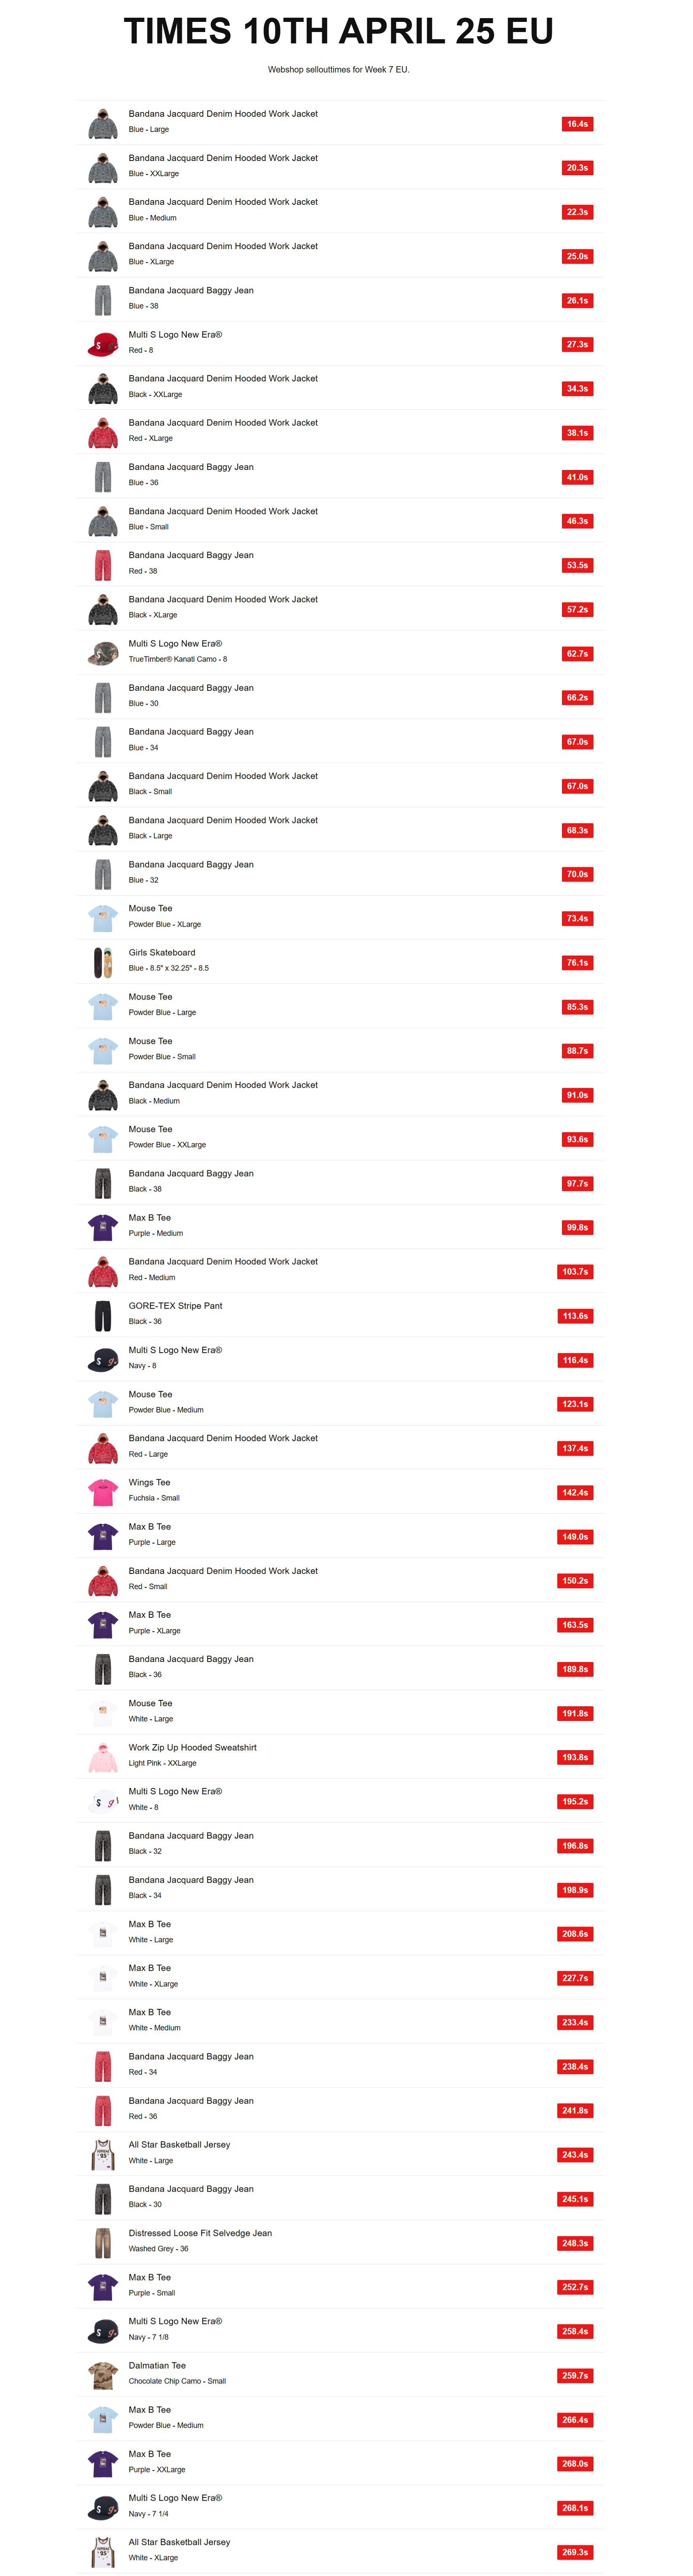Open the Girls Skateboard product title
Viewport: 693px width, 2576px height.
(x=162, y=953)
